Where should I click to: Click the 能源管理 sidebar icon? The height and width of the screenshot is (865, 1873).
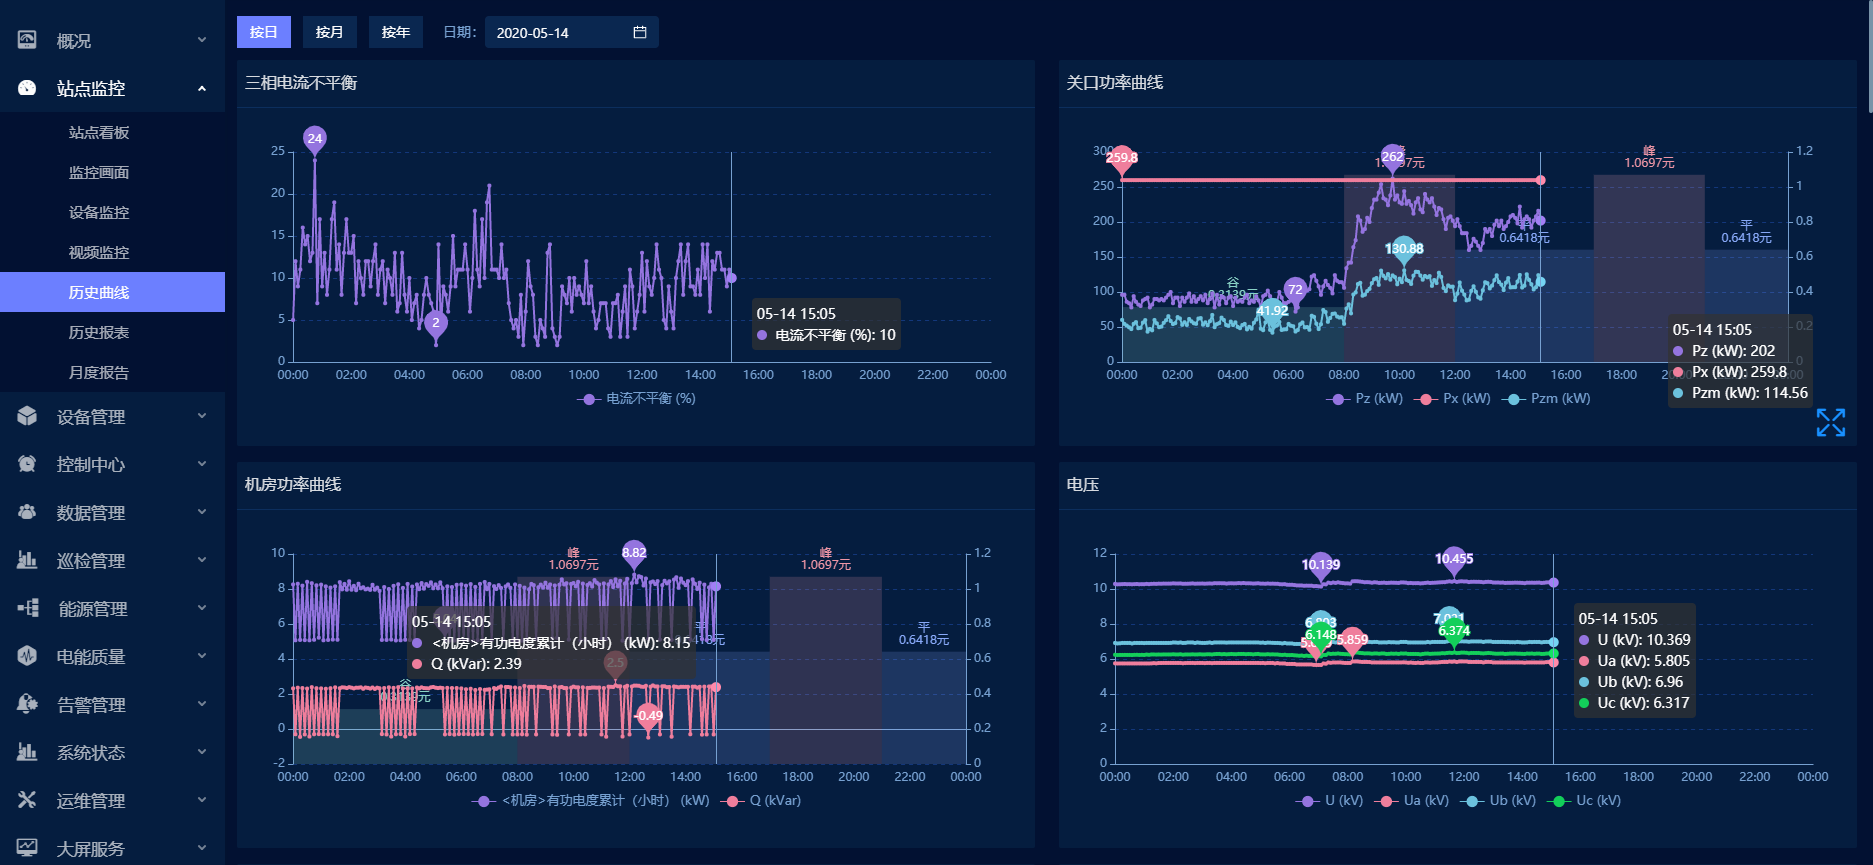(27, 608)
